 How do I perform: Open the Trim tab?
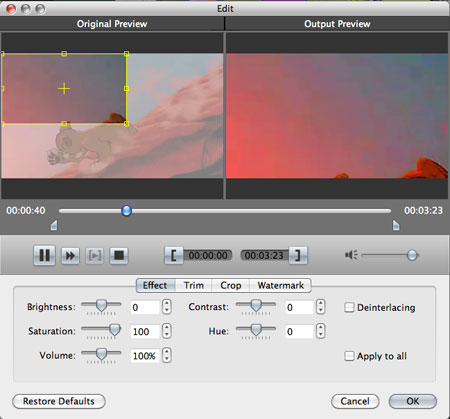pyautogui.click(x=194, y=286)
